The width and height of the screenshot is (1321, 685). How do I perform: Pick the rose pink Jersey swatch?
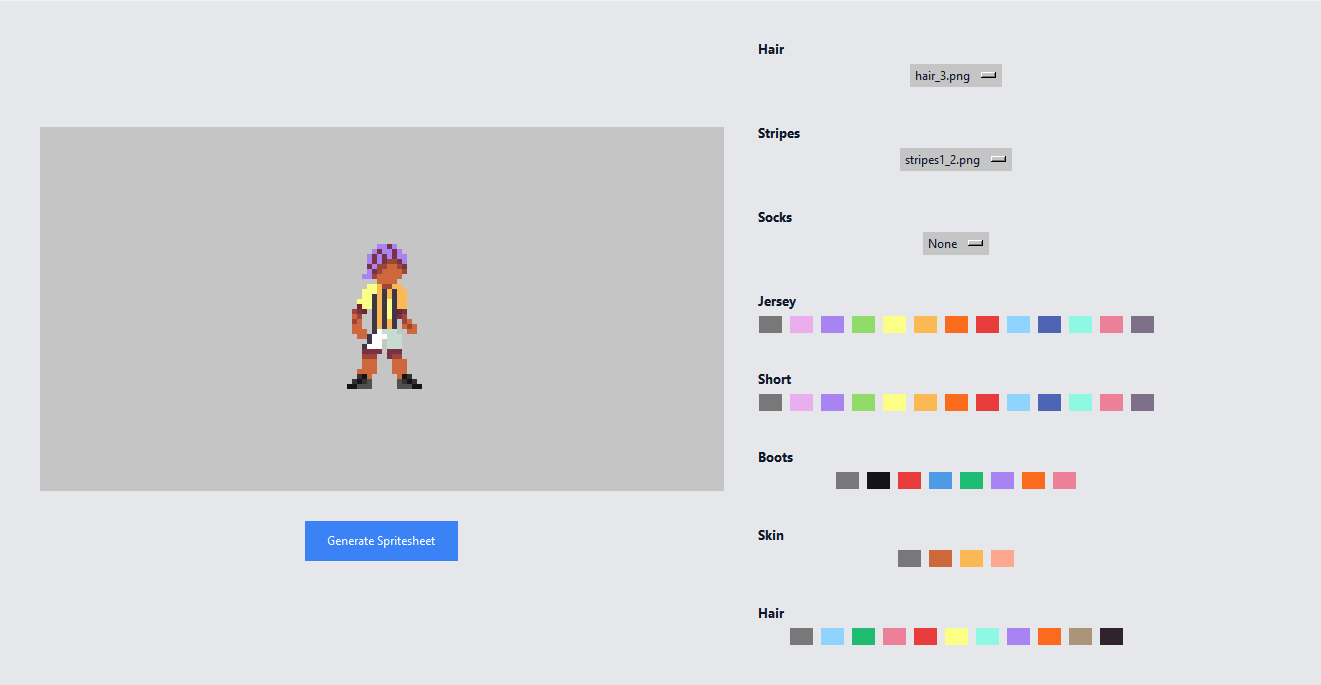[x=1111, y=325]
